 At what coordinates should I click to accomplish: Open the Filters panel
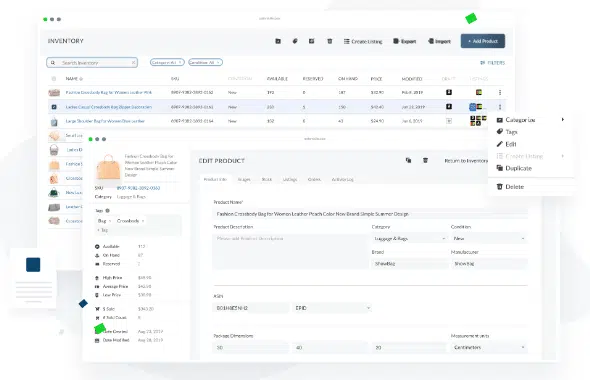coord(493,63)
